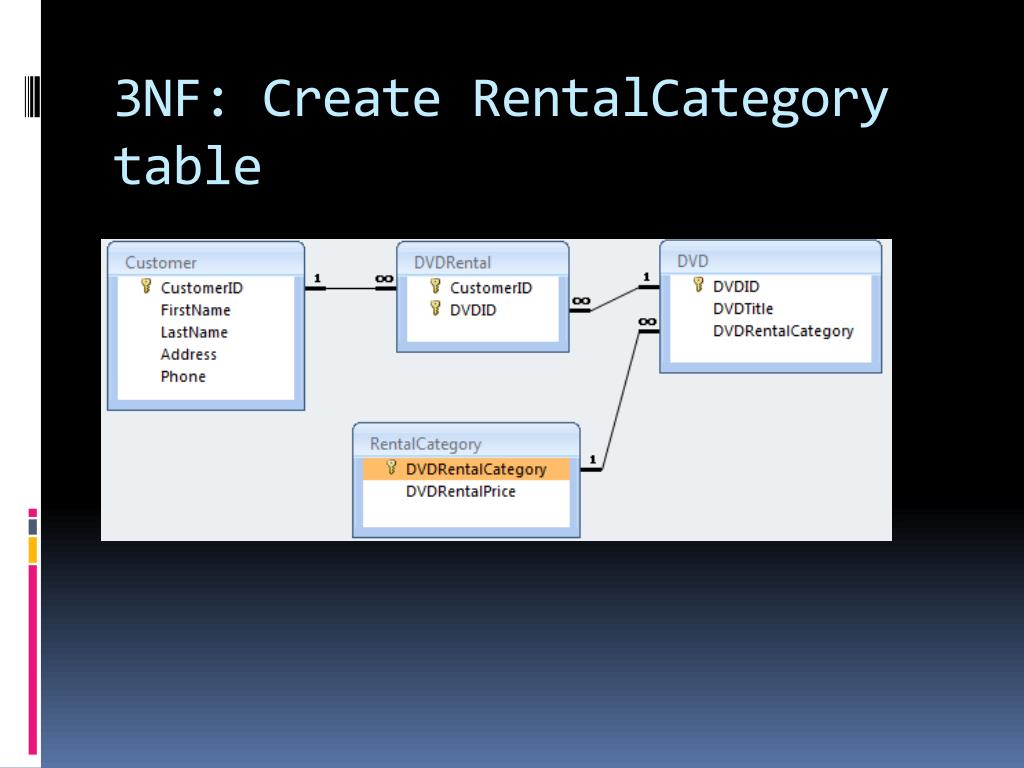This screenshot has height=768, width=1024.
Task: Select the RentalCategory table title bar
Action: click(x=466, y=443)
